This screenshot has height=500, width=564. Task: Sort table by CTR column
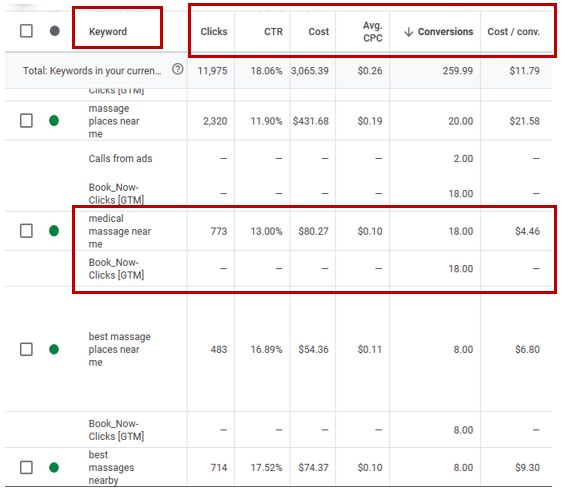point(273,32)
